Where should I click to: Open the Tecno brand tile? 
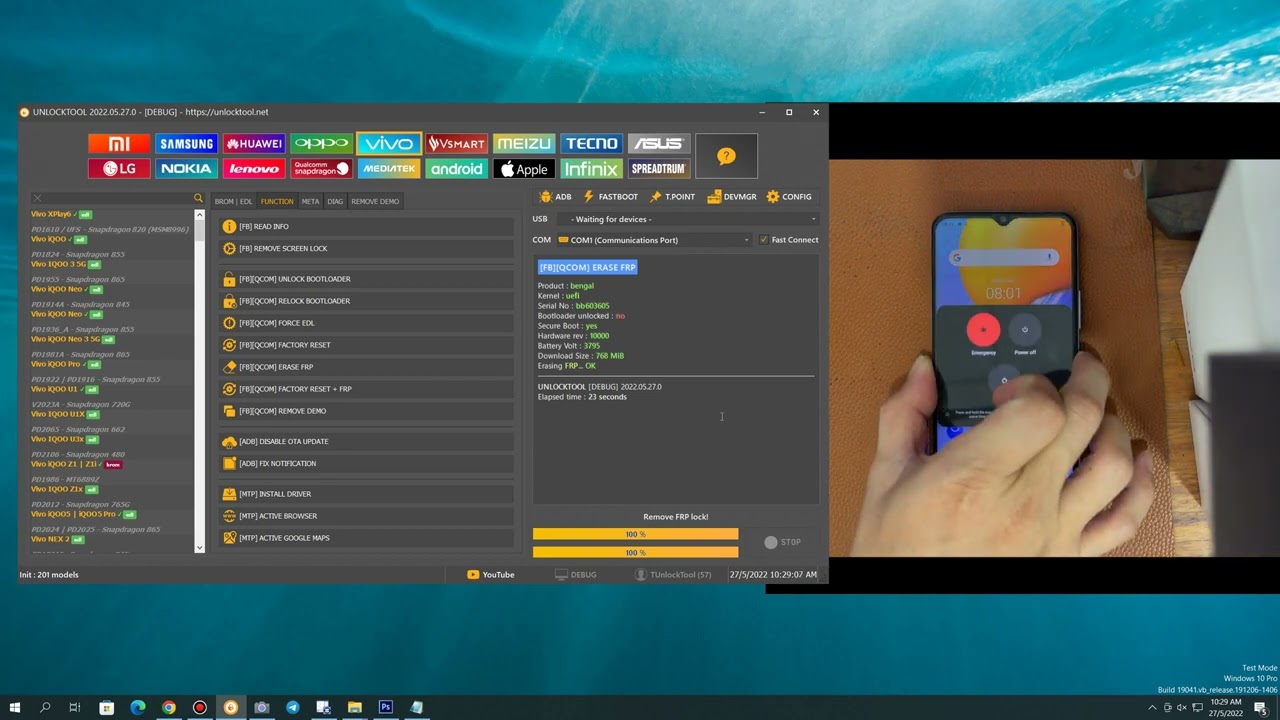click(x=591, y=144)
